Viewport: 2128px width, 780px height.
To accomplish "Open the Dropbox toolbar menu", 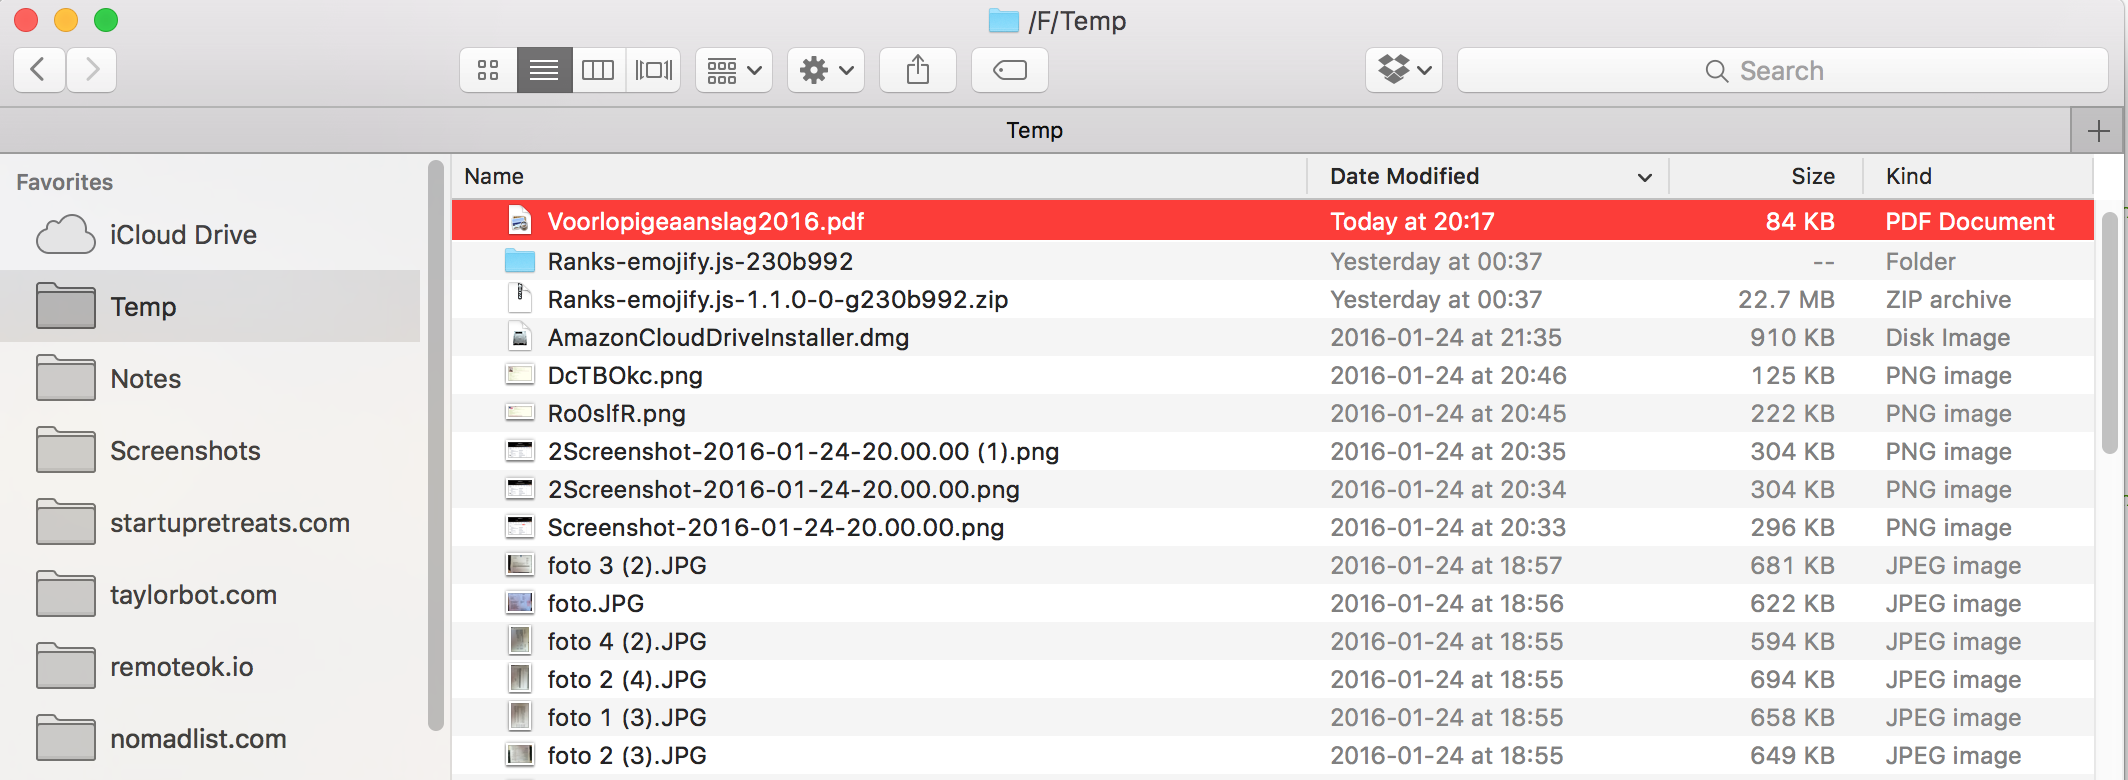I will click(1404, 70).
